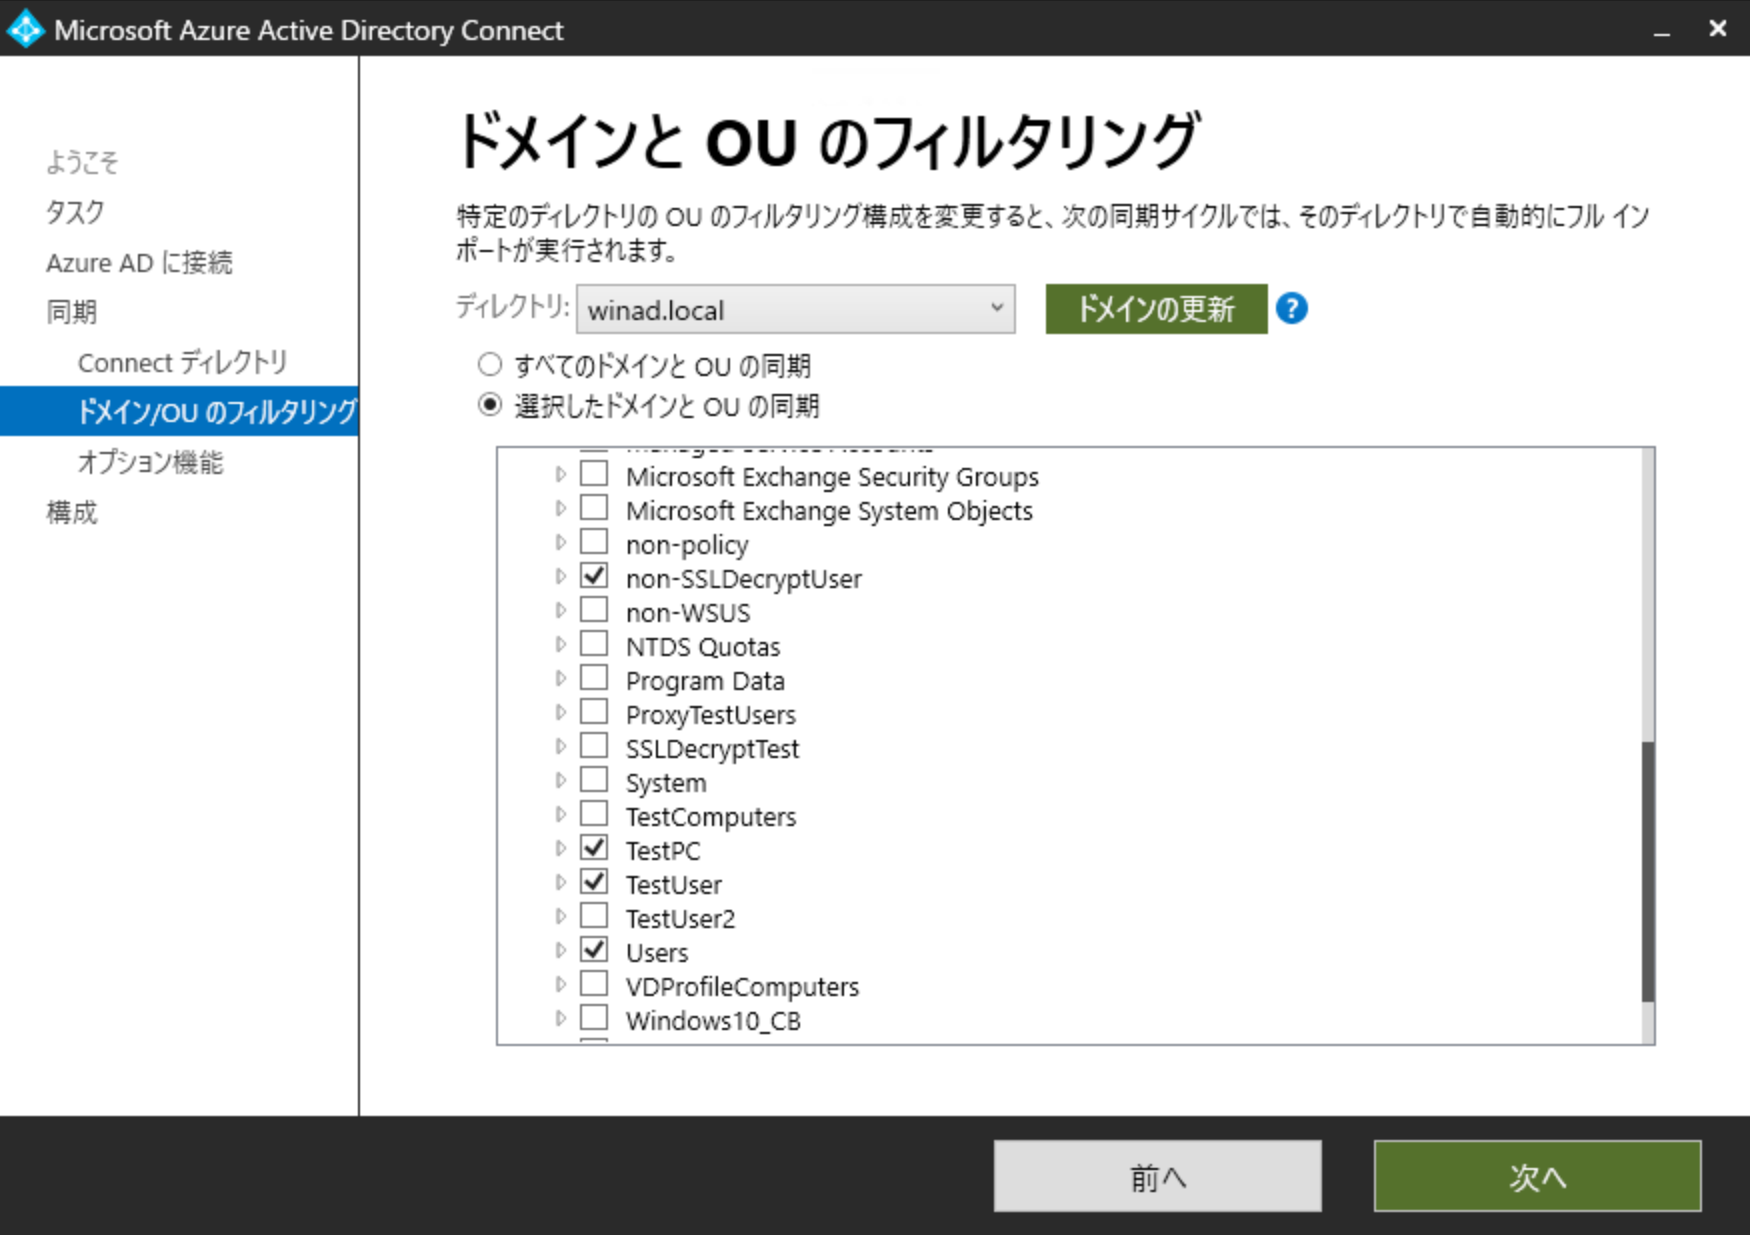
Task: Select the すべてのドメインと OU の同期 radio button
Action: [x=490, y=364]
